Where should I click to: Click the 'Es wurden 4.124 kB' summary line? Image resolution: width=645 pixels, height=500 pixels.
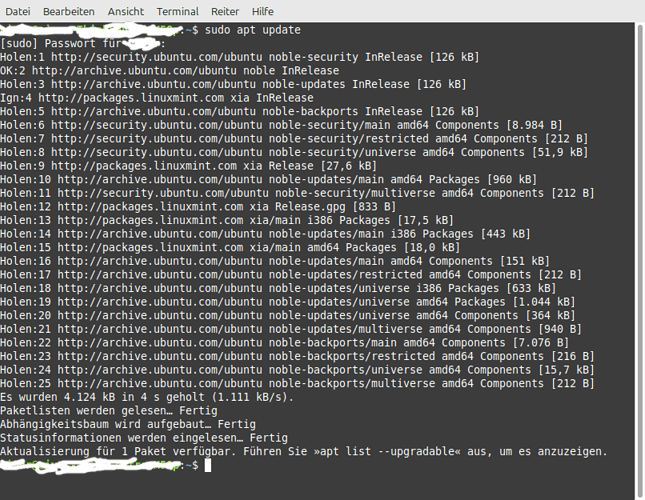pyautogui.click(x=147, y=397)
